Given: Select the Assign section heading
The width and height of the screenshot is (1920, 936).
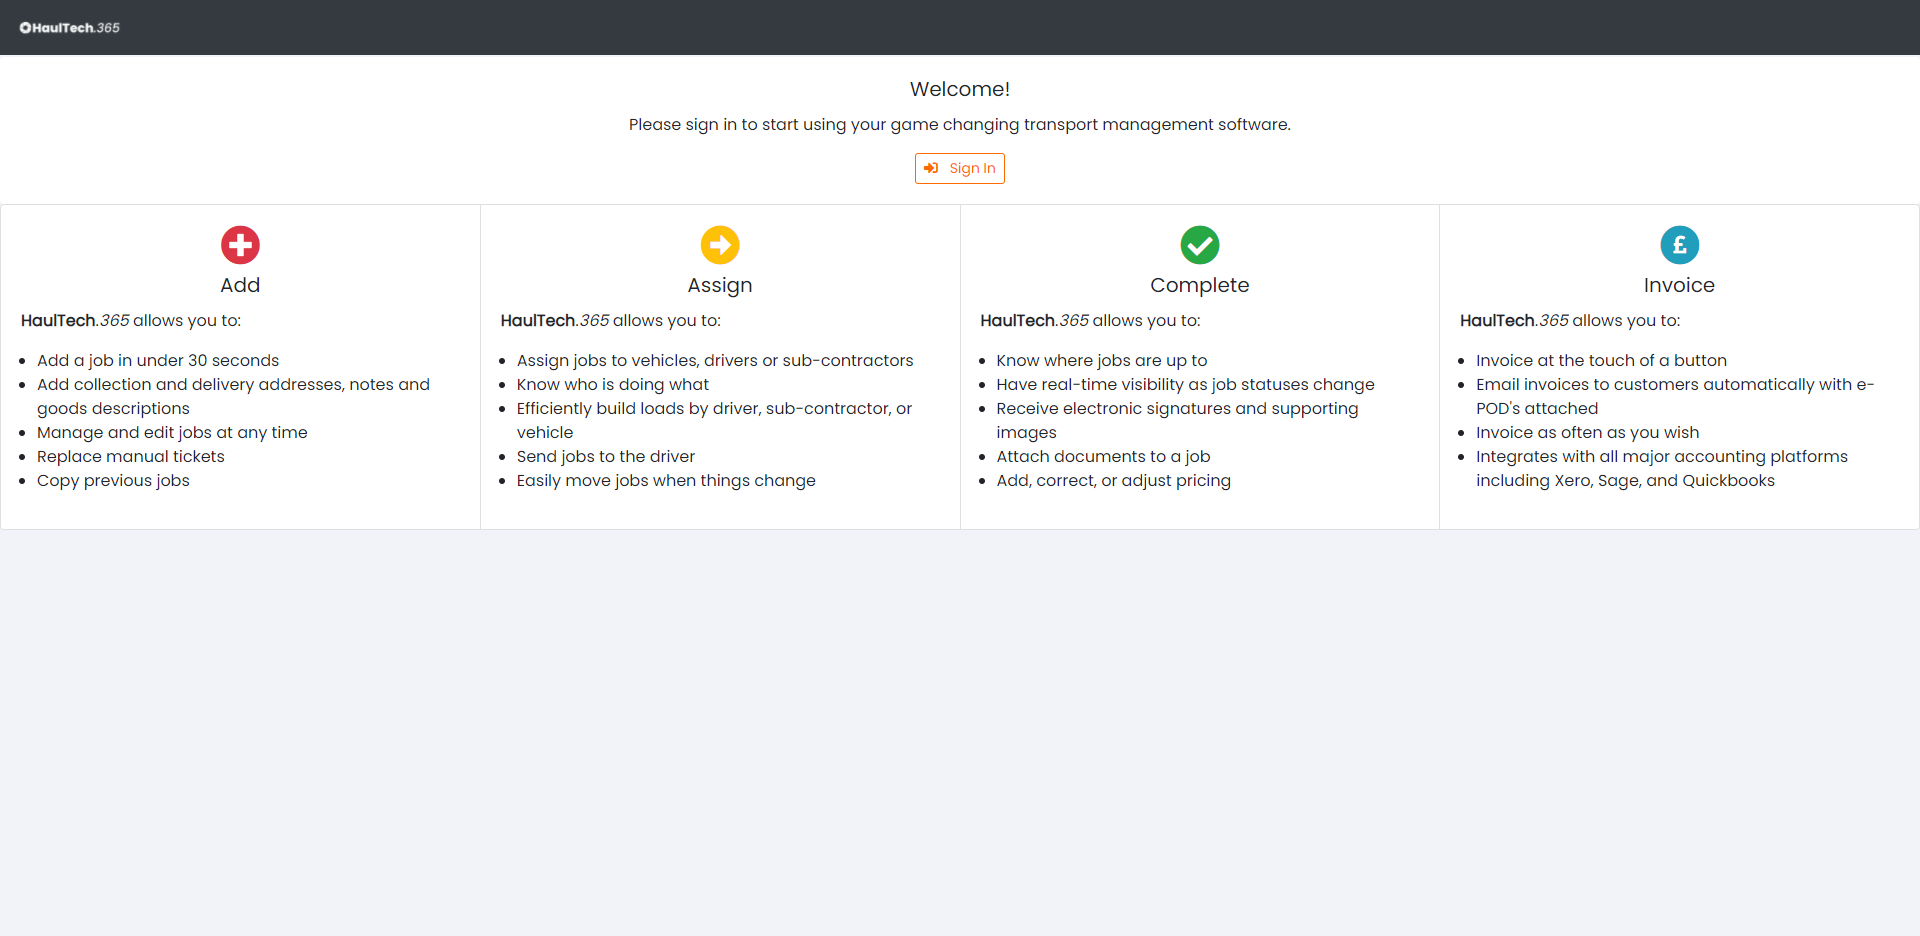Looking at the screenshot, I should (x=719, y=285).
